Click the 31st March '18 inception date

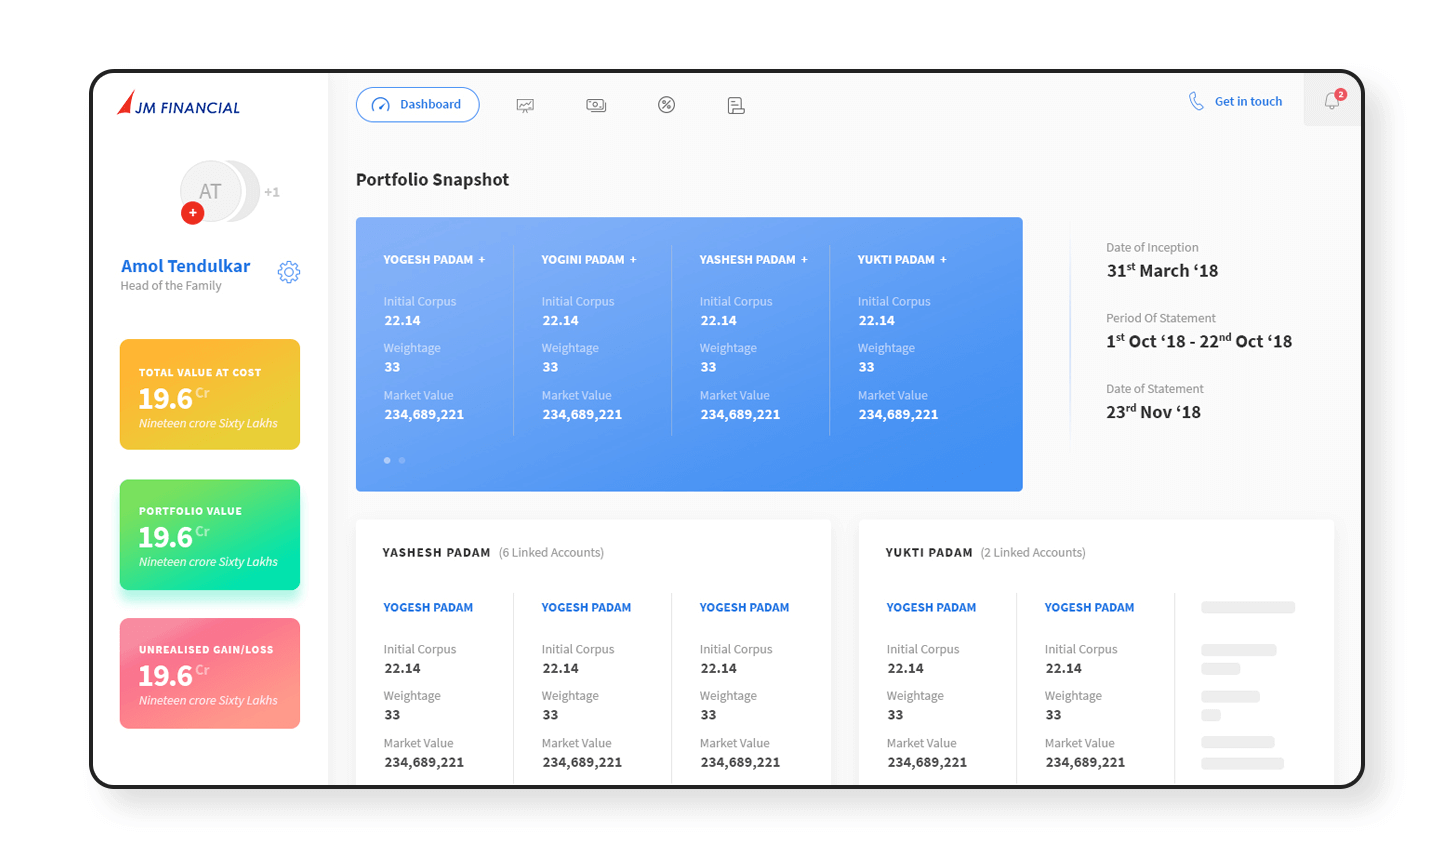(1162, 271)
